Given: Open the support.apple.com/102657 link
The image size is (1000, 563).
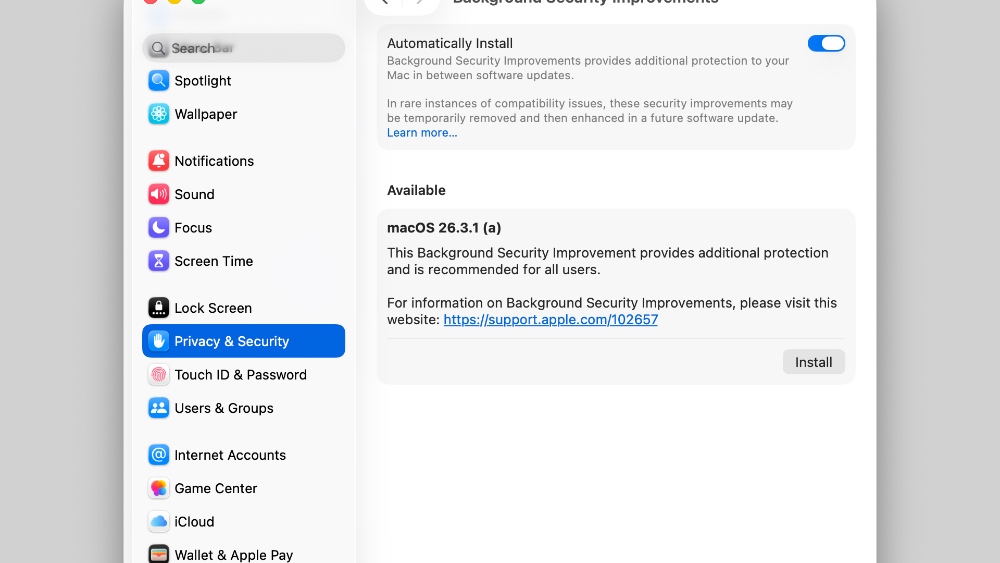Looking at the screenshot, I should [x=550, y=320].
